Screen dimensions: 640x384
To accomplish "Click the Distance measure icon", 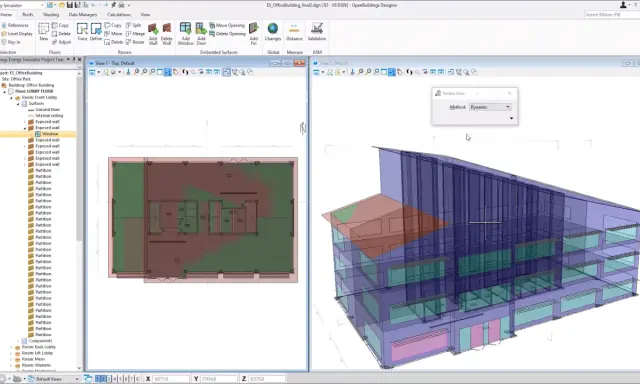I will pos(294,29).
